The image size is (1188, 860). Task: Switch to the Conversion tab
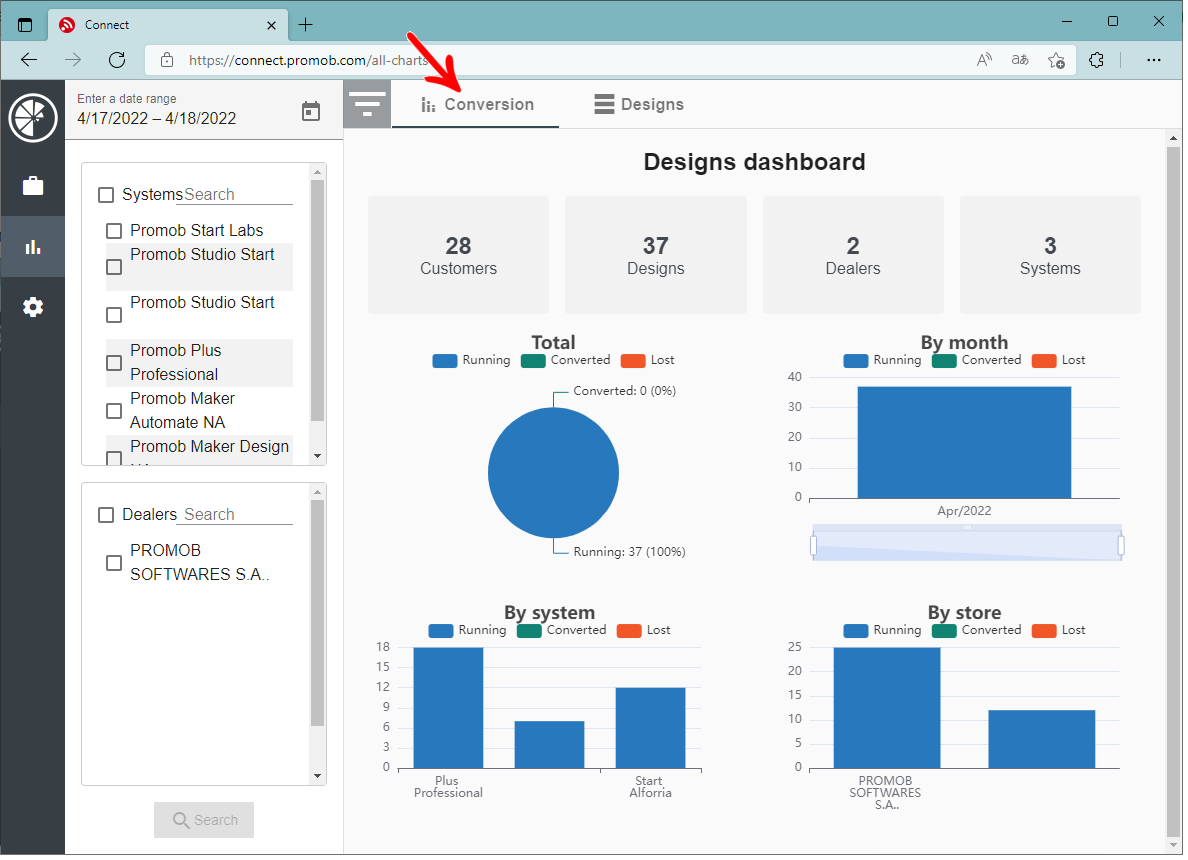(477, 105)
